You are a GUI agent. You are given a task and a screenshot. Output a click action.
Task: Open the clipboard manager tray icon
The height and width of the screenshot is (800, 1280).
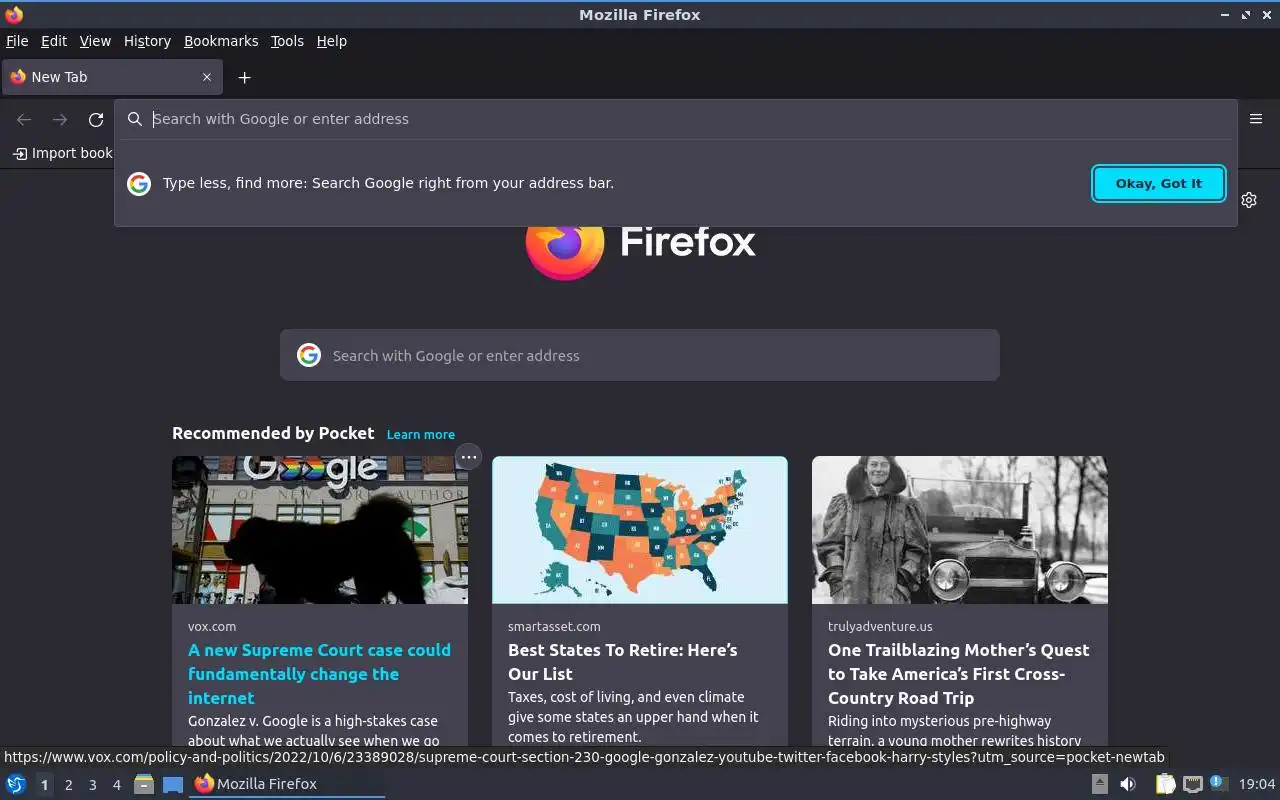1166,784
